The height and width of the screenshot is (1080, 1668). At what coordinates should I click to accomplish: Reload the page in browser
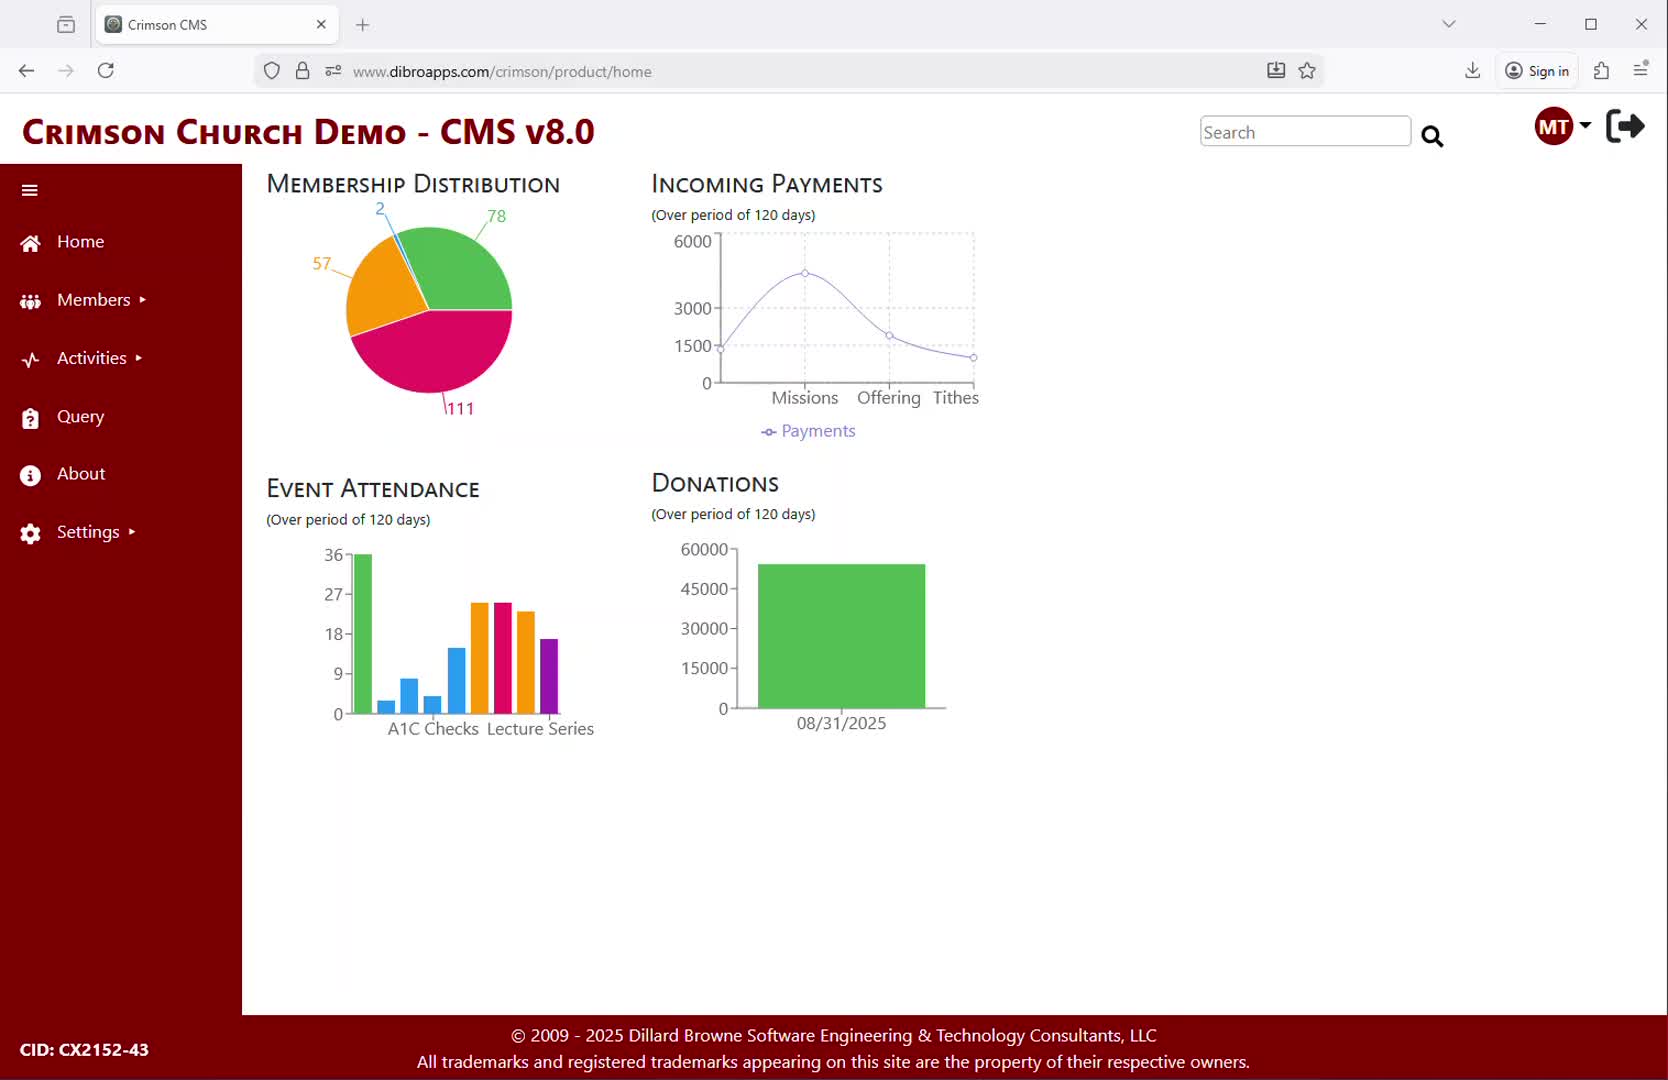click(x=106, y=71)
